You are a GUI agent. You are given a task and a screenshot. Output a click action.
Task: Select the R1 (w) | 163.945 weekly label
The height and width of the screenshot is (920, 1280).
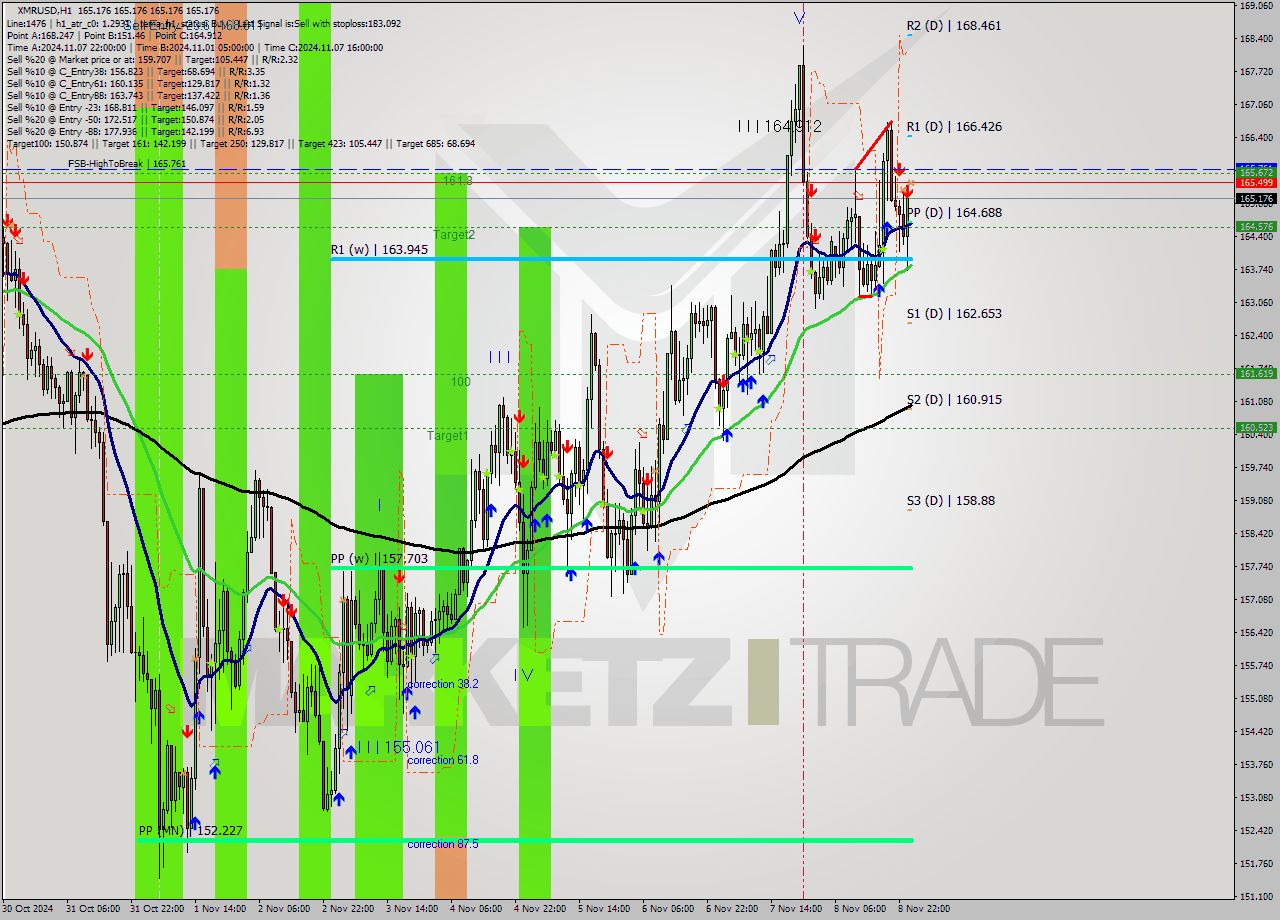380,250
